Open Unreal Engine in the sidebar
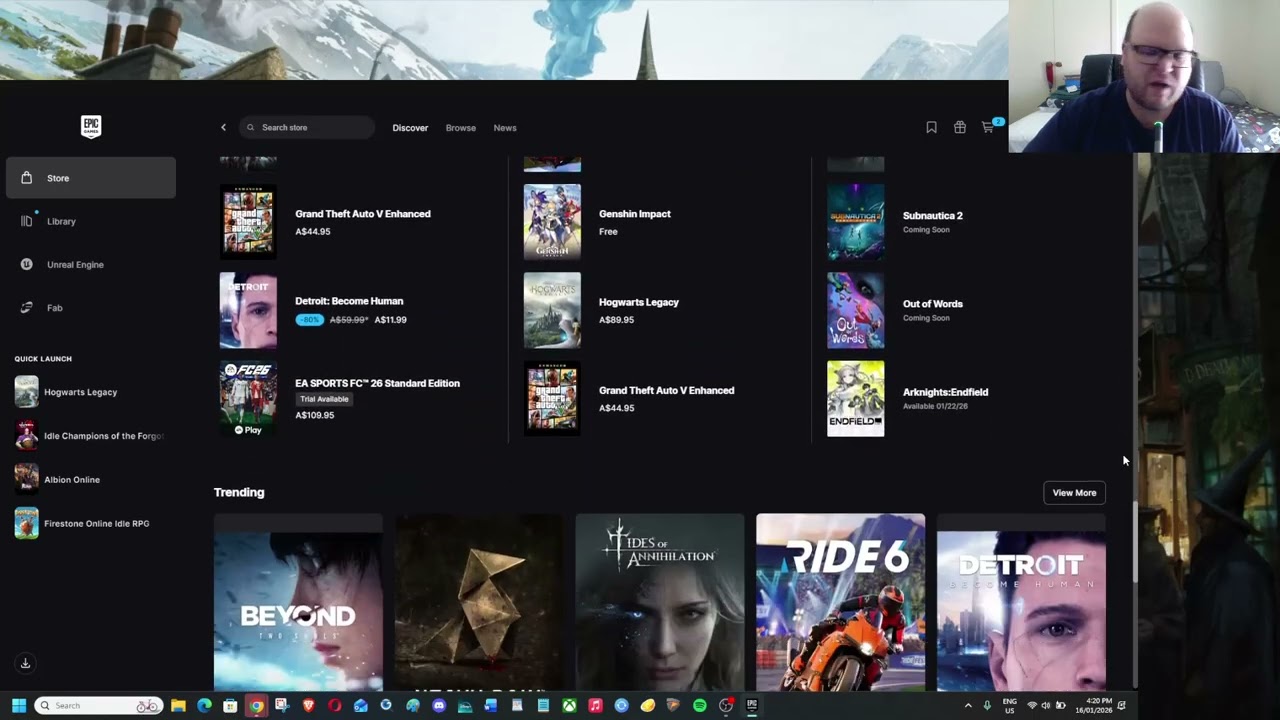The height and width of the screenshot is (720, 1280). (x=90, y=264)
